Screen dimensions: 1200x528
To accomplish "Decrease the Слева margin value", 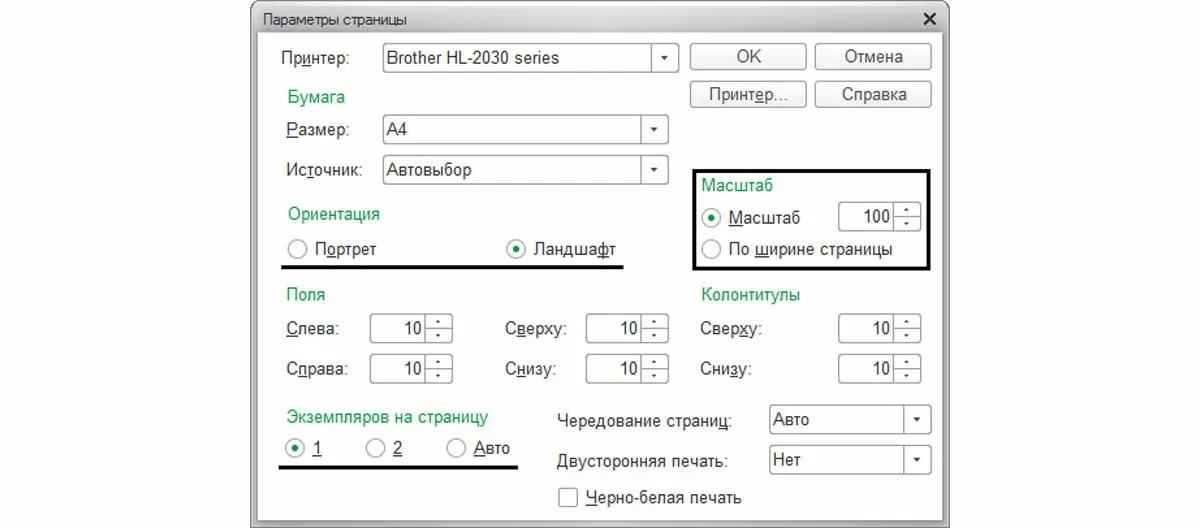I will (x=440, y=335).
